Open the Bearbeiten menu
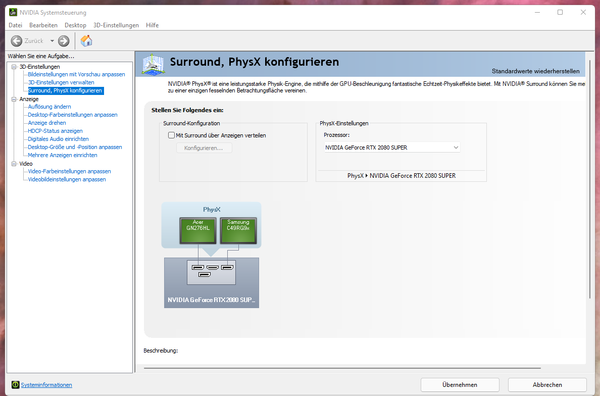This screenshot has width=600, height=396. [x=43, y=25]
